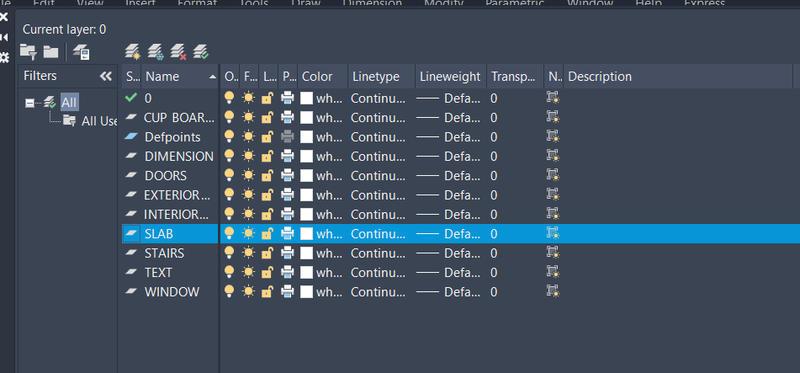Click the SLAB layer status icon
This screenshot has width=800, height=373.
pos(132,234)
